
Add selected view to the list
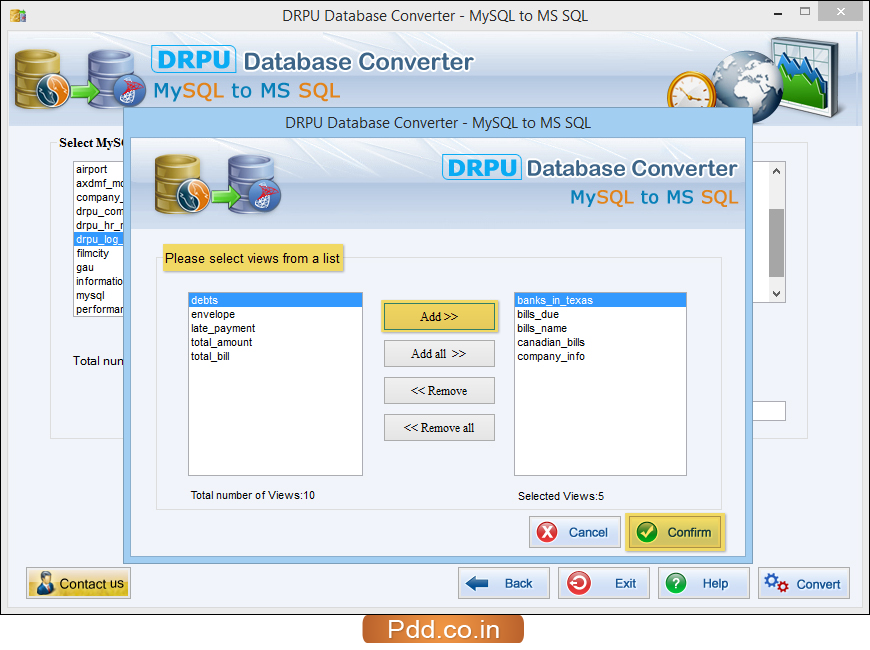pos(439,316)
